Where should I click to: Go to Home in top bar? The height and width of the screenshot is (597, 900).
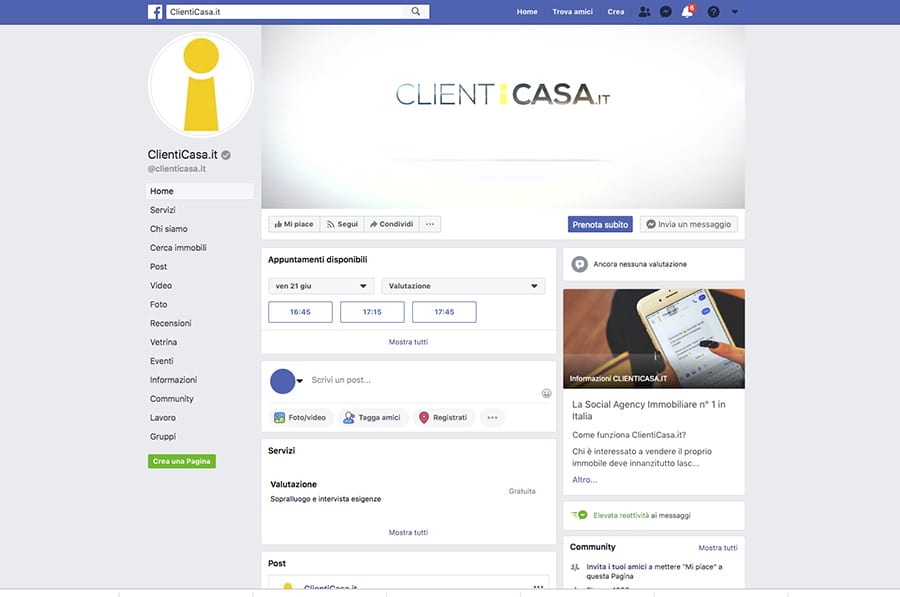coord(527,11)
